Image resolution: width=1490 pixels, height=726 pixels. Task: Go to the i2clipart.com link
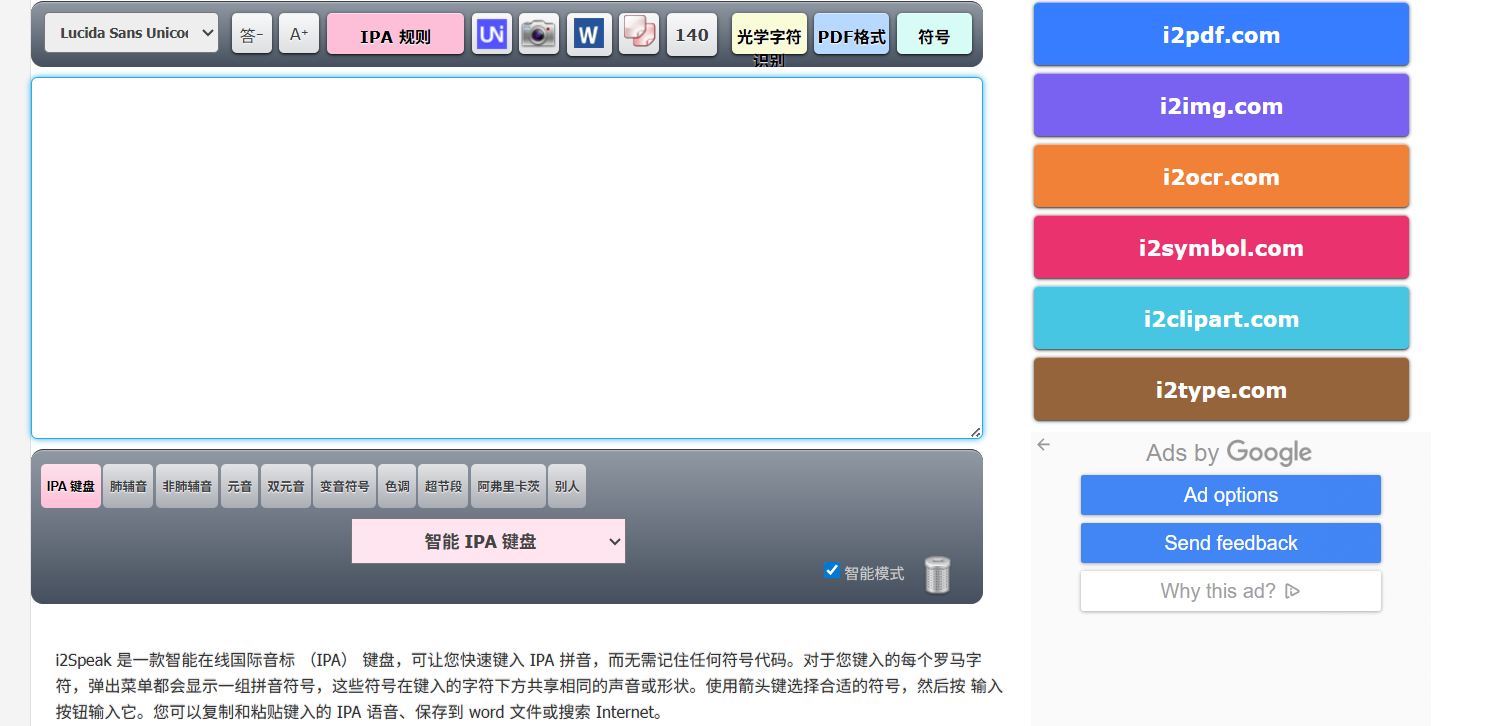pyautogui.click(x=1221, y=319)
